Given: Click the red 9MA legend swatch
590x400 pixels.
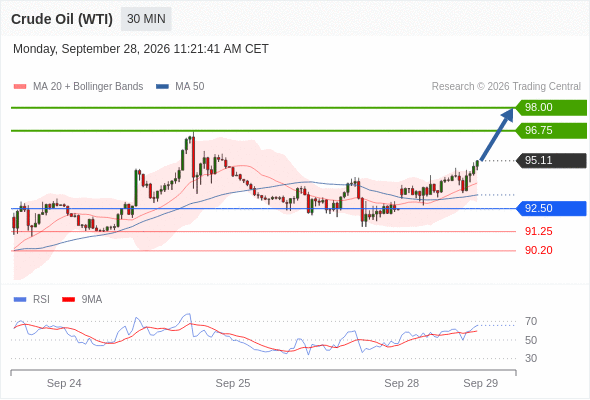Looking at the screenshot, I should 68,300.
